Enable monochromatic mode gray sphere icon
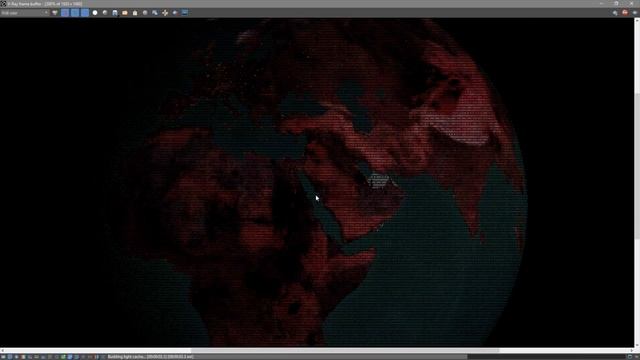 tap(105, 13)
